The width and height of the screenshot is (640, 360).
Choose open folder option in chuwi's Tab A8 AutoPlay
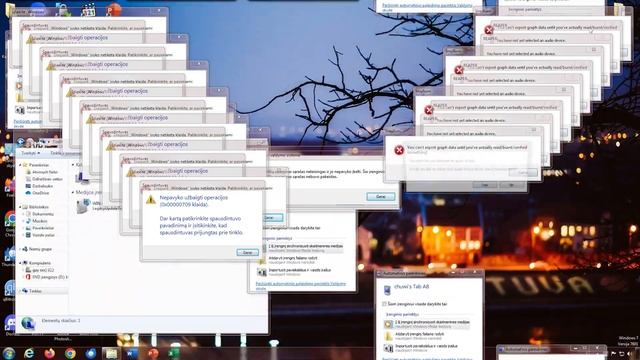414,336
